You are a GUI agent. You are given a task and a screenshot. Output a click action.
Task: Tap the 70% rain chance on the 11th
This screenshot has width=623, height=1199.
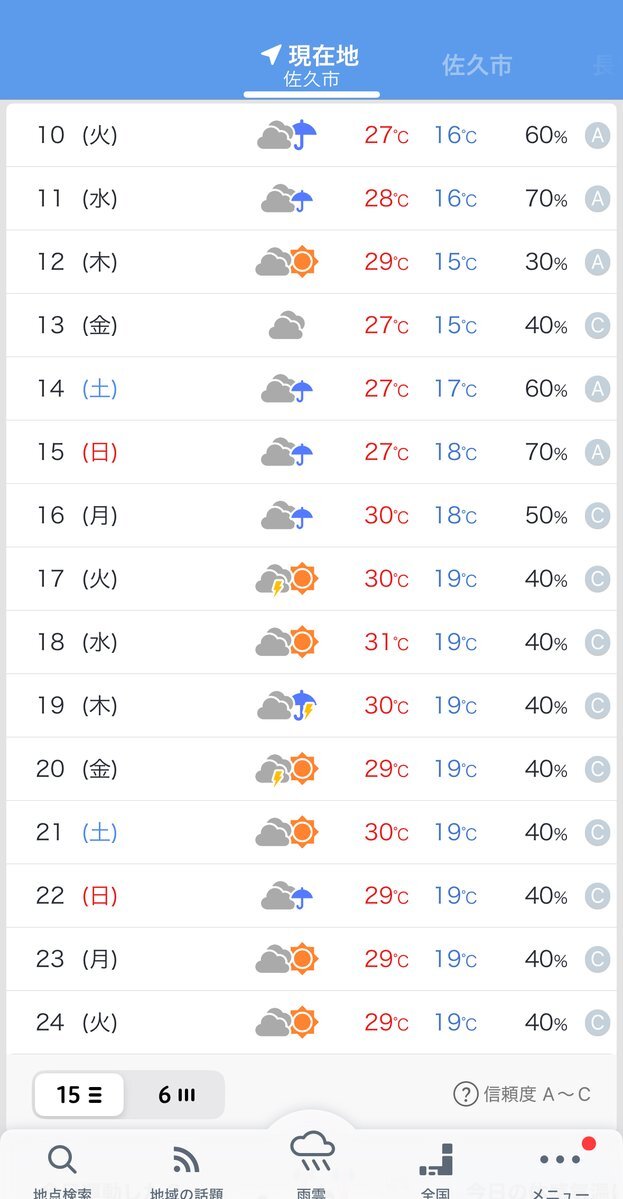pos(546,199)
